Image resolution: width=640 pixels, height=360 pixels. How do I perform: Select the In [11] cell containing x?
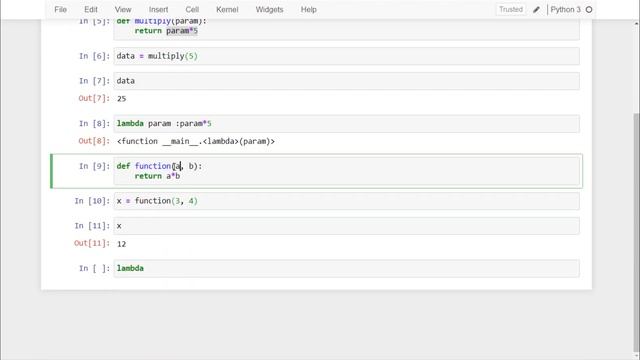click(x=347, y=226)
